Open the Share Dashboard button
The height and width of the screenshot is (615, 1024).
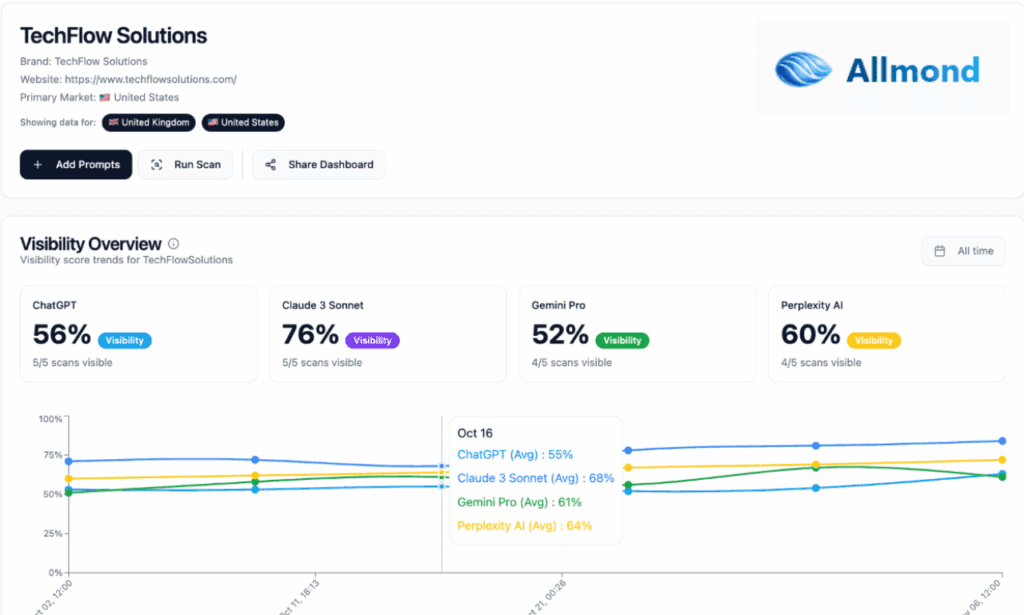319,165
